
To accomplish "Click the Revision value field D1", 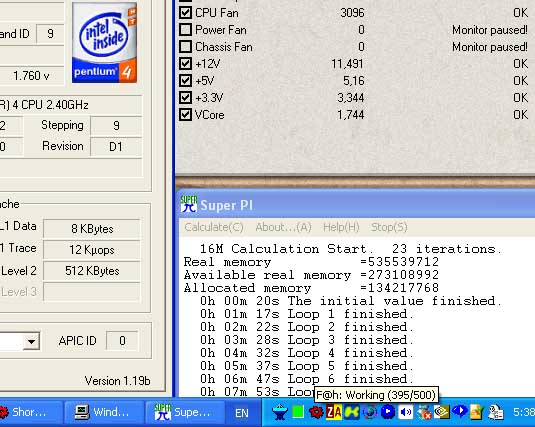I will (x=116, y=147).
